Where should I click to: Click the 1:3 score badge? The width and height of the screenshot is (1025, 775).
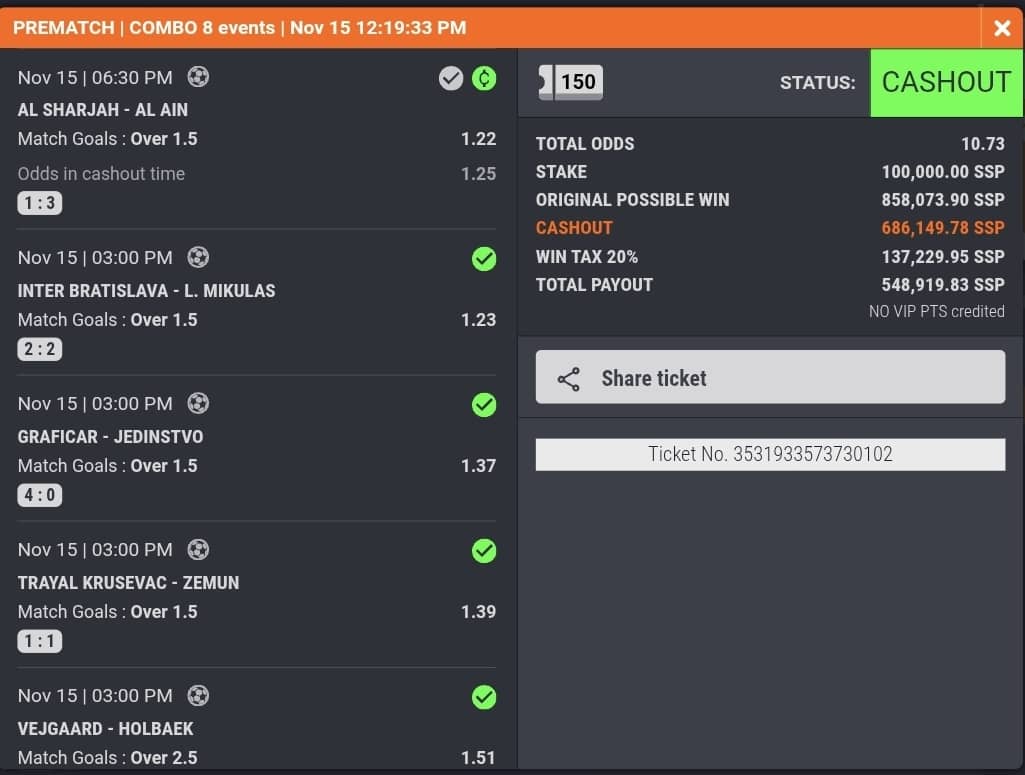tap(40, 204)
